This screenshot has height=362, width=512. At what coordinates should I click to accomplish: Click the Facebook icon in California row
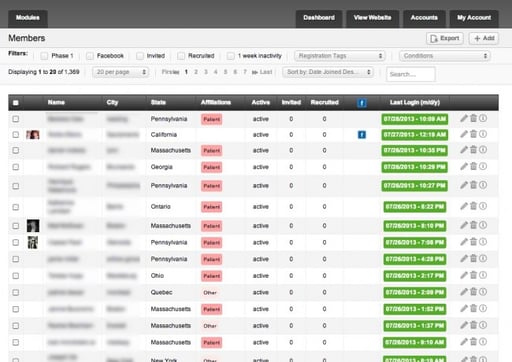point(362,135)
